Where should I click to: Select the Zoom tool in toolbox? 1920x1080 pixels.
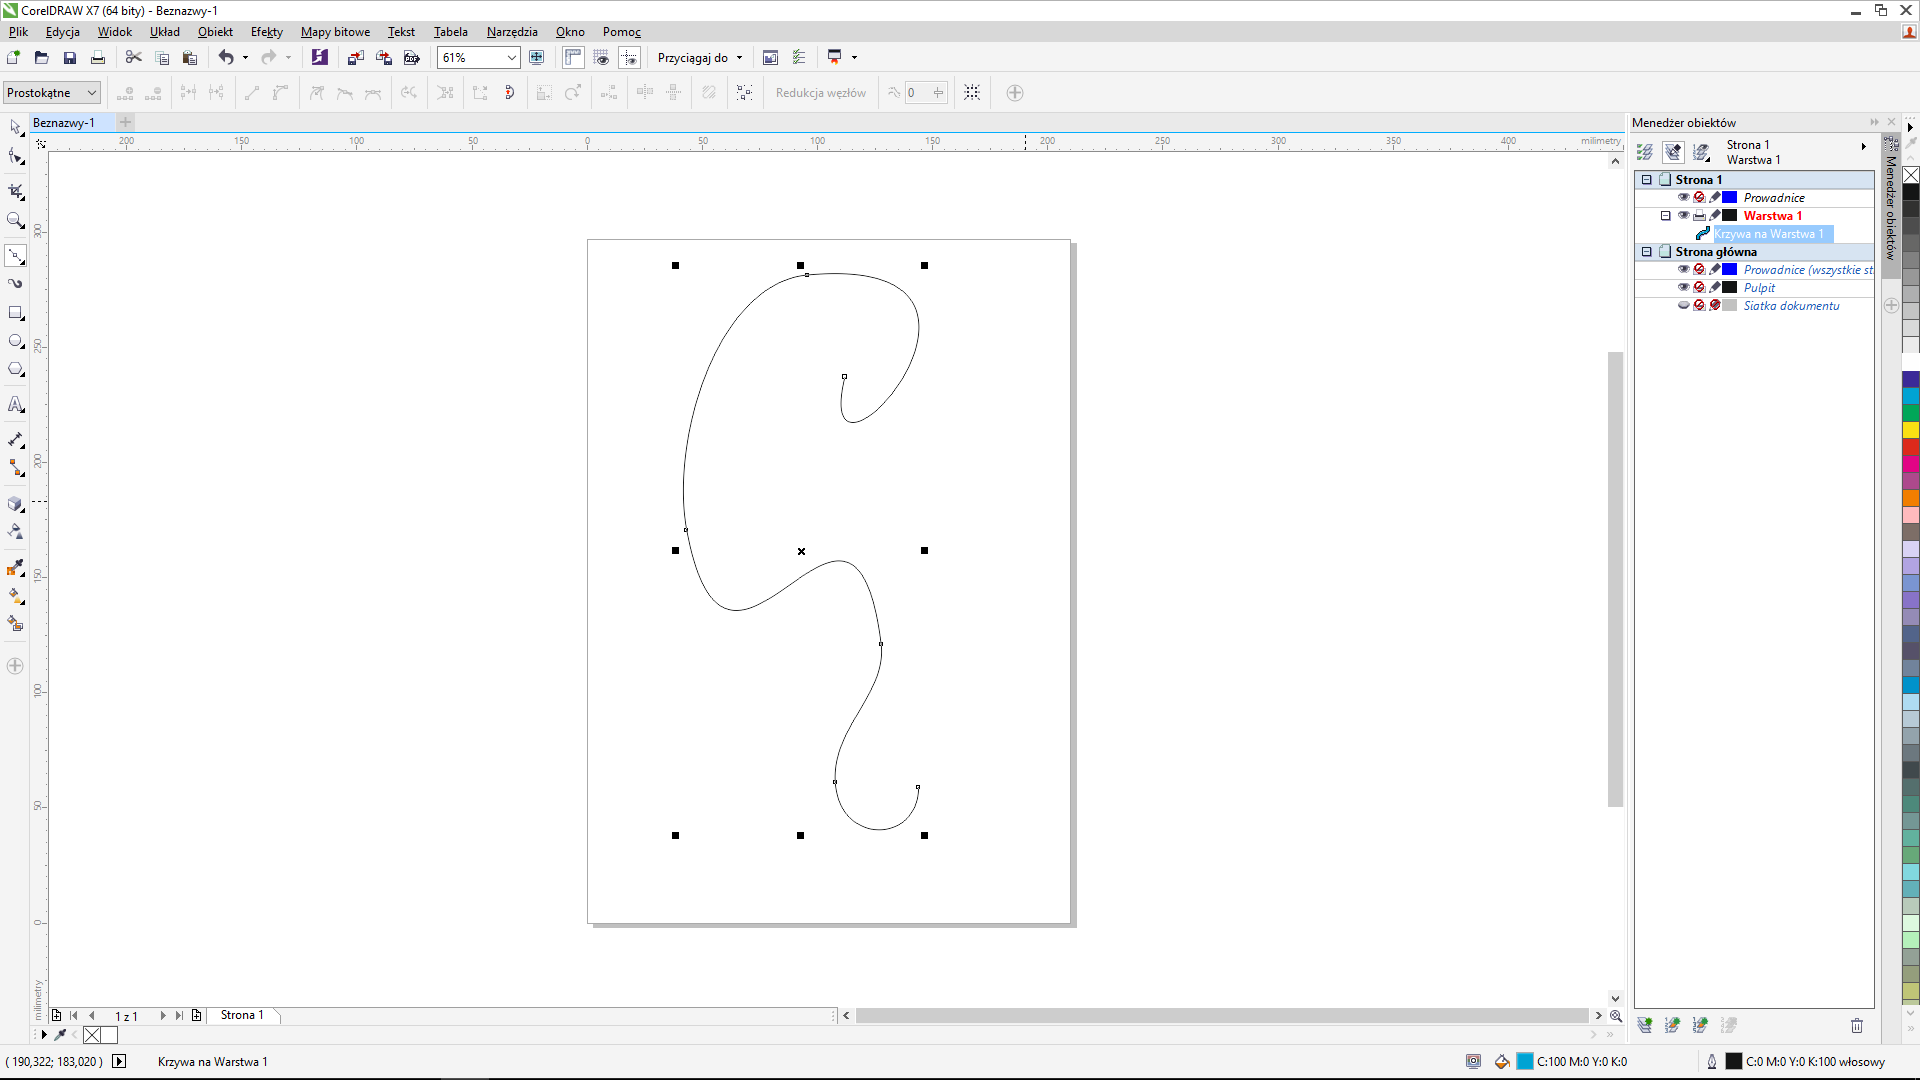(x=15, y=220)
